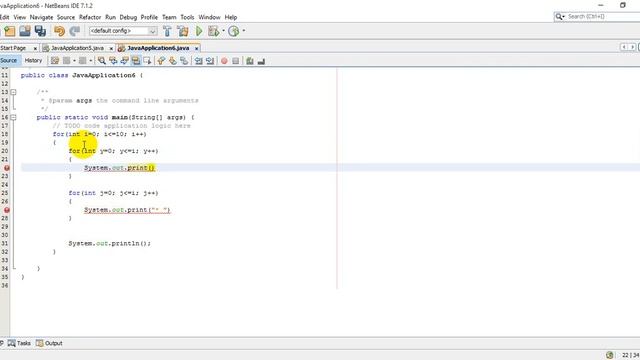Image resolution: width=640 pixels, height=360 pixels.
Task: Click error marker on line 22
Action: (7, 168)
